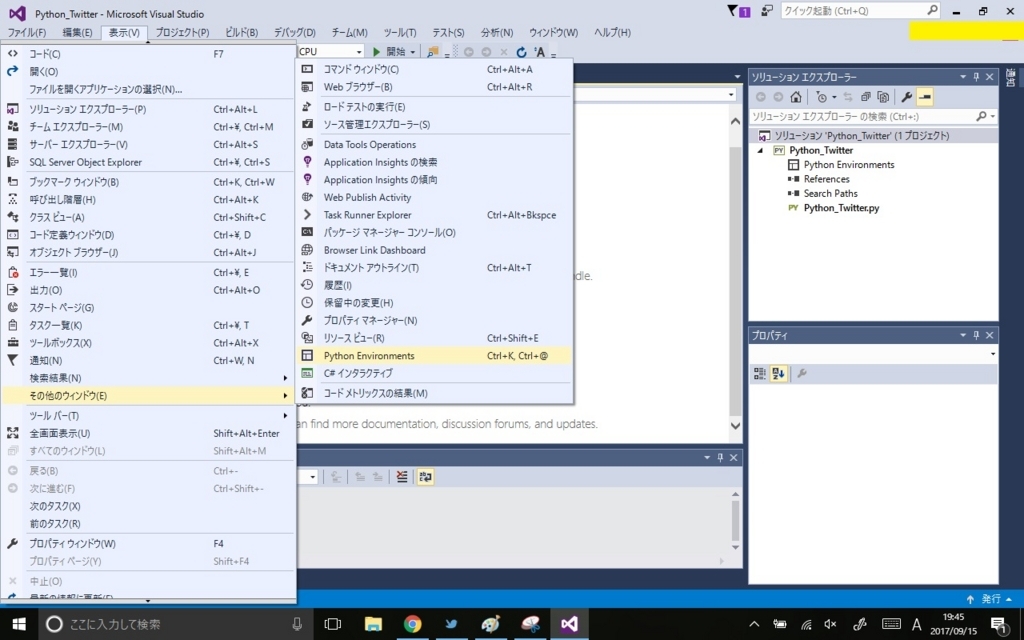
Task: Choose Web ブラウザー(B) menu item
Action: click(x=435, y=87)
